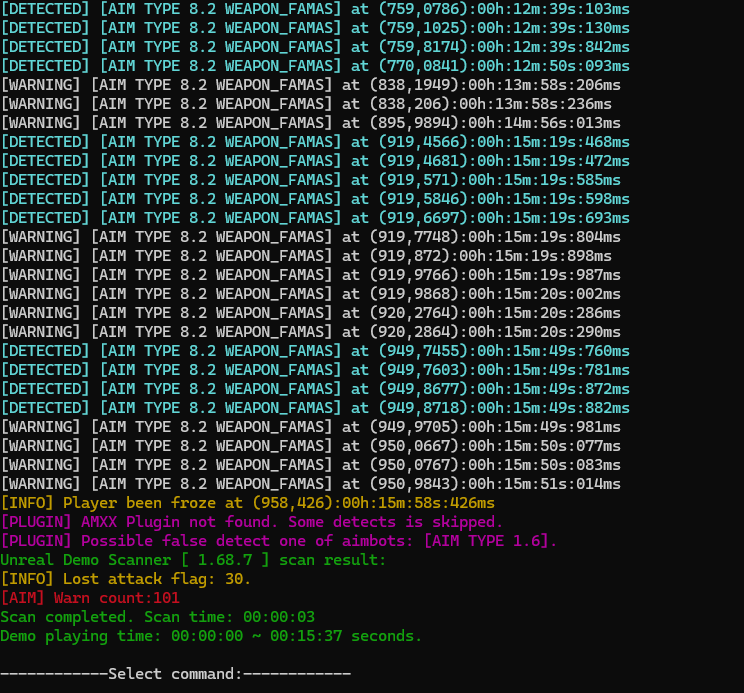Click the 'Unreal Demo Scanner [ 1.68.7 ]' line
This screenshot has width=744, height=693.
(193, 560)
